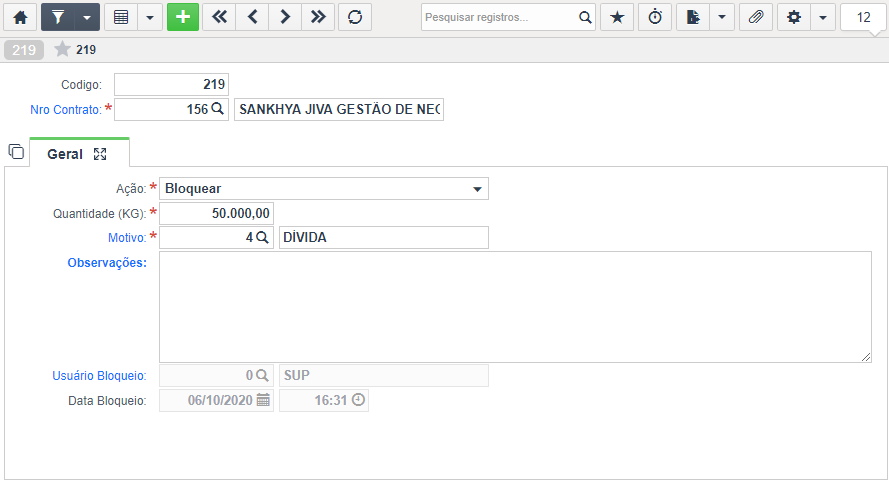
Task: Click the SANKHYA JIVA contract description field
Action: 339,109
